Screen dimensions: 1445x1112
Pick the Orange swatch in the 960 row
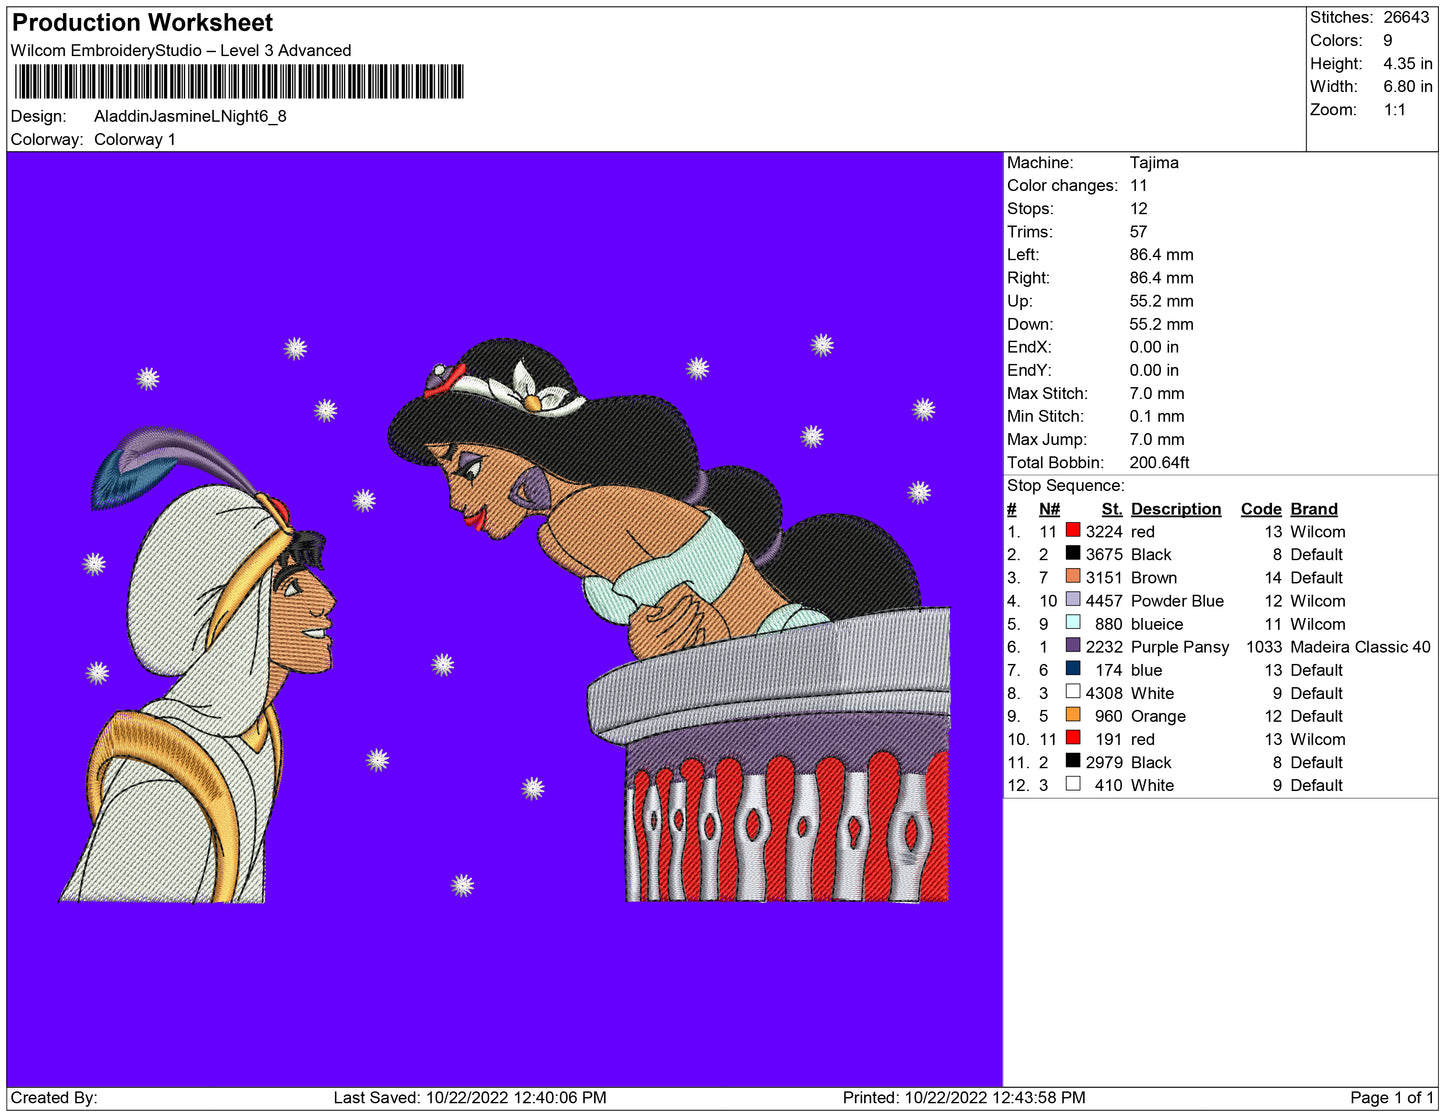click(1073, 715)
